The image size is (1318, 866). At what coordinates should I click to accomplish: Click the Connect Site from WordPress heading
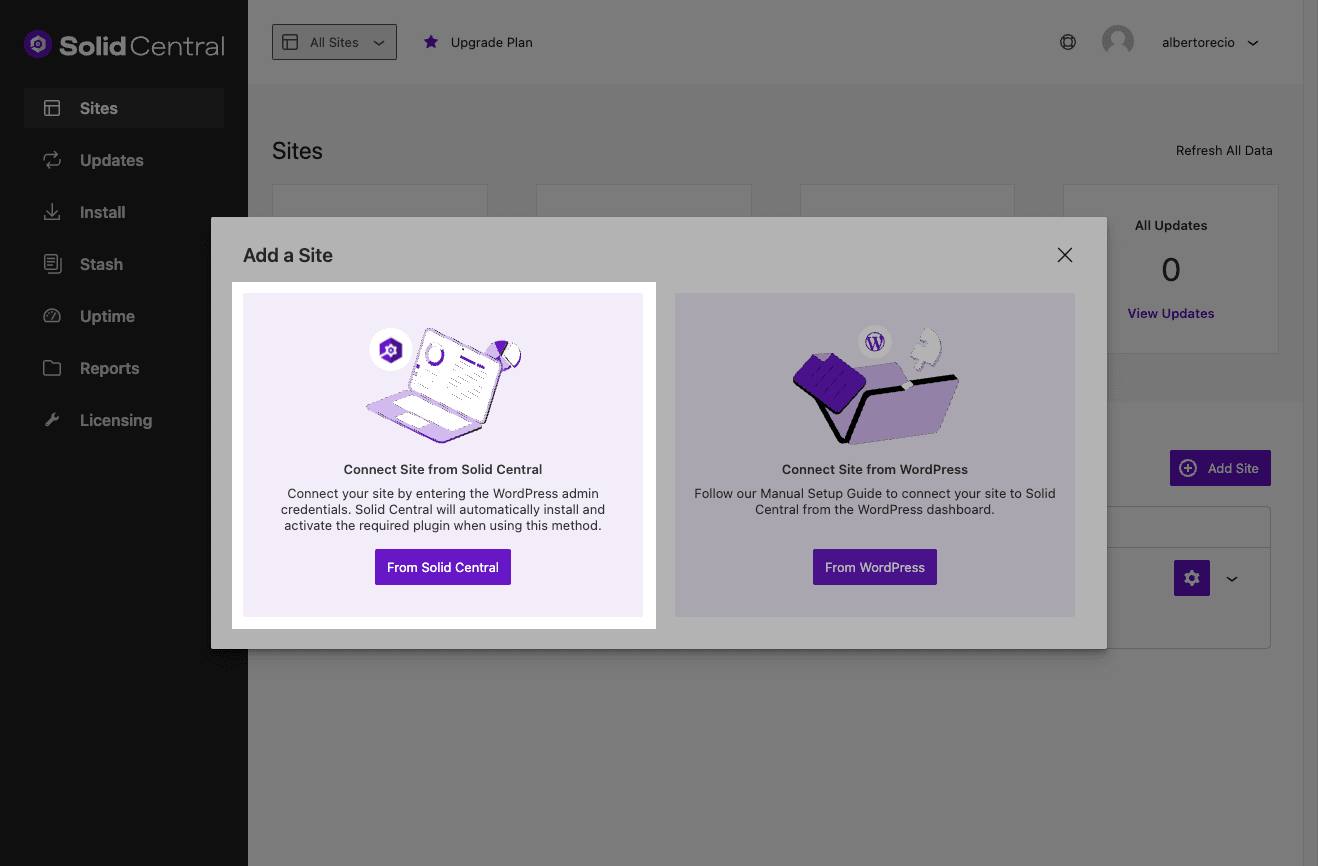pyautogui.click(x=875, y=469)
